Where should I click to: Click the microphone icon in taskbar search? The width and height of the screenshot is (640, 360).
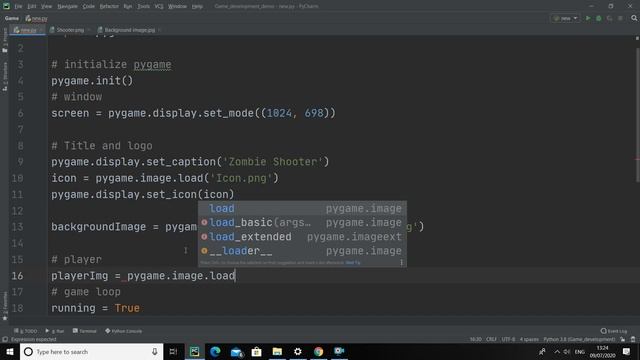tap(155, 352)
